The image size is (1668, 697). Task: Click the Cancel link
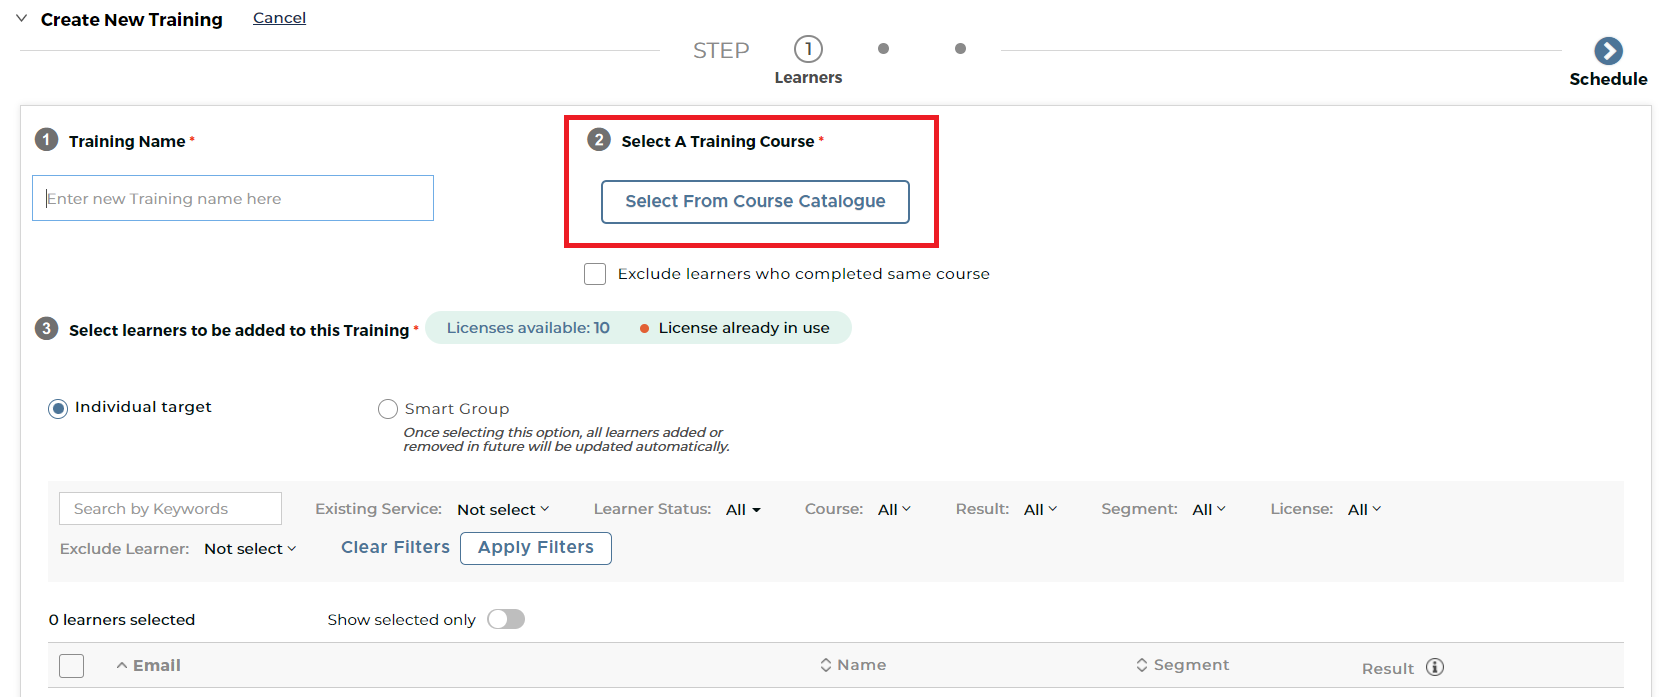[278, 17]
